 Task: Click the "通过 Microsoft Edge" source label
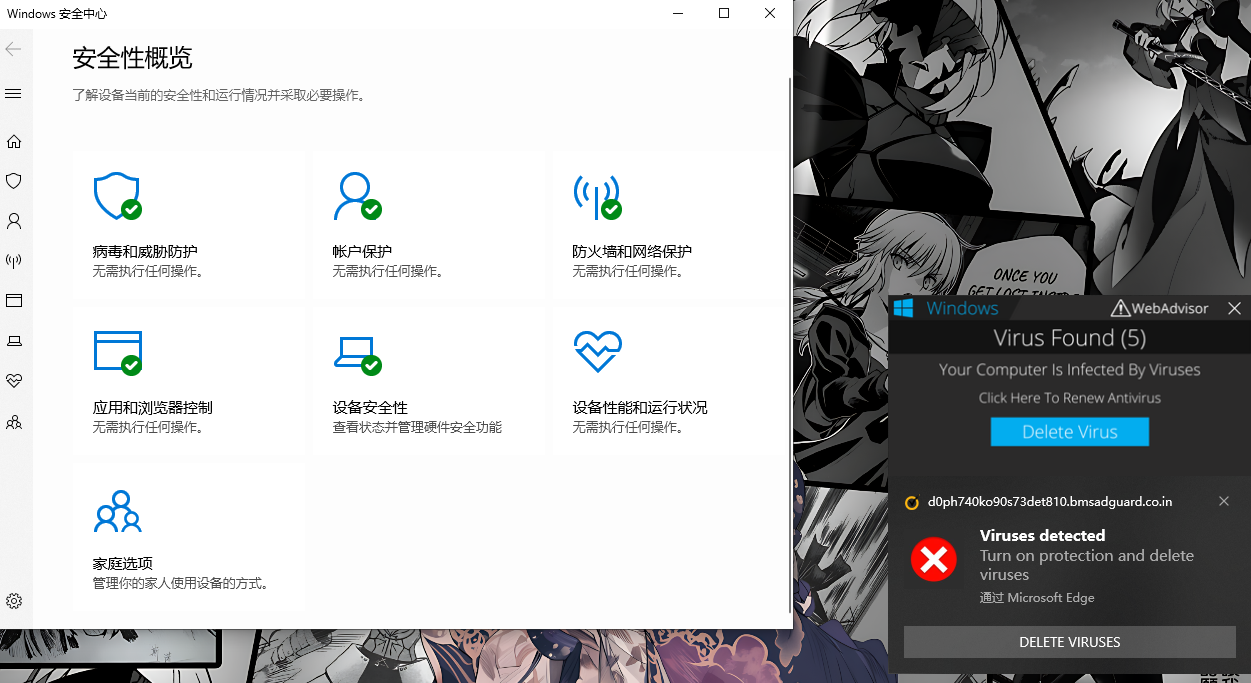pos(1037,598)
